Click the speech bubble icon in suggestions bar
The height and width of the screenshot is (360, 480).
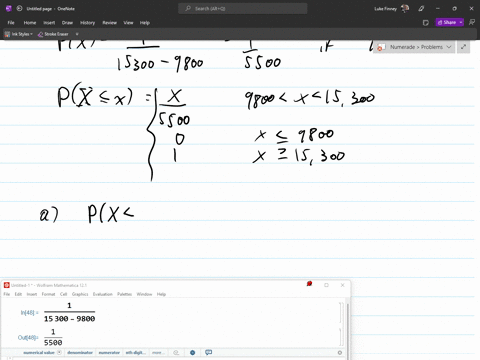pos(208,352)
